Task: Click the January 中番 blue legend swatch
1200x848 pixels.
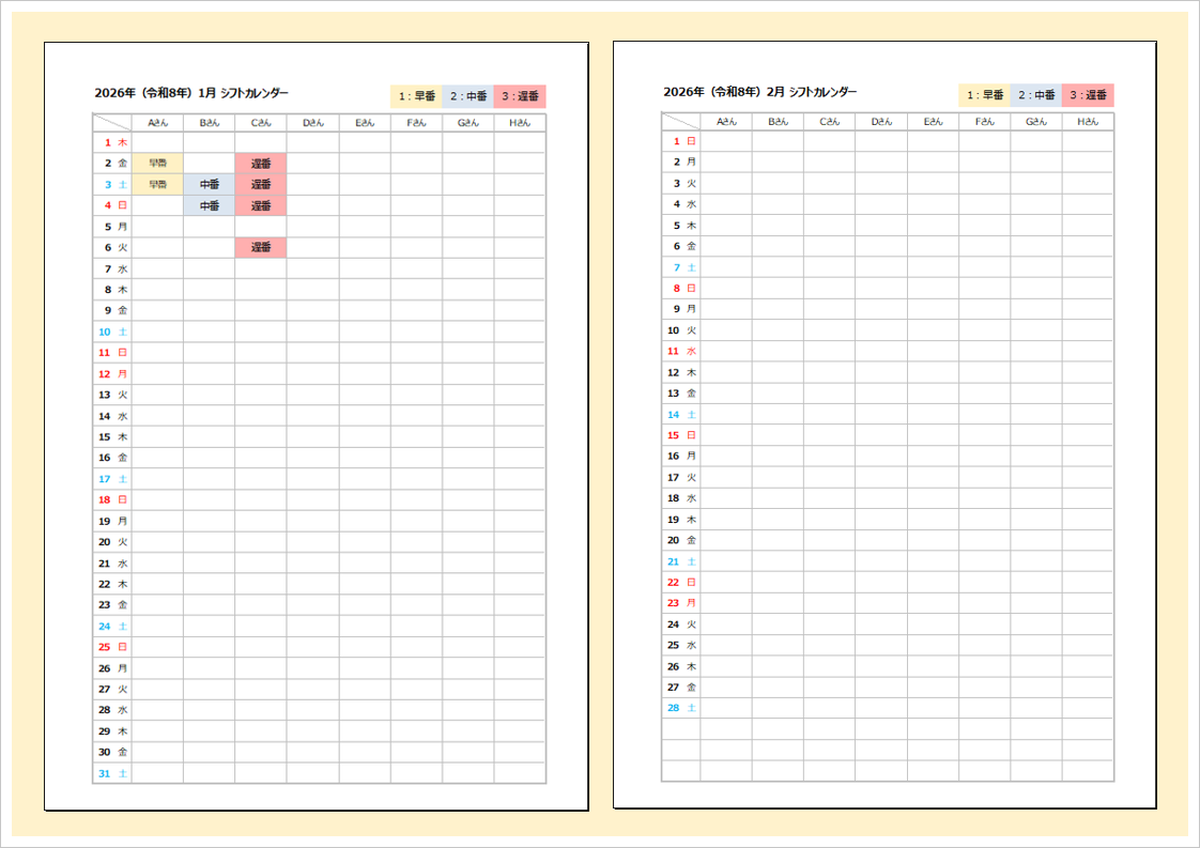Action: point(468,97)
